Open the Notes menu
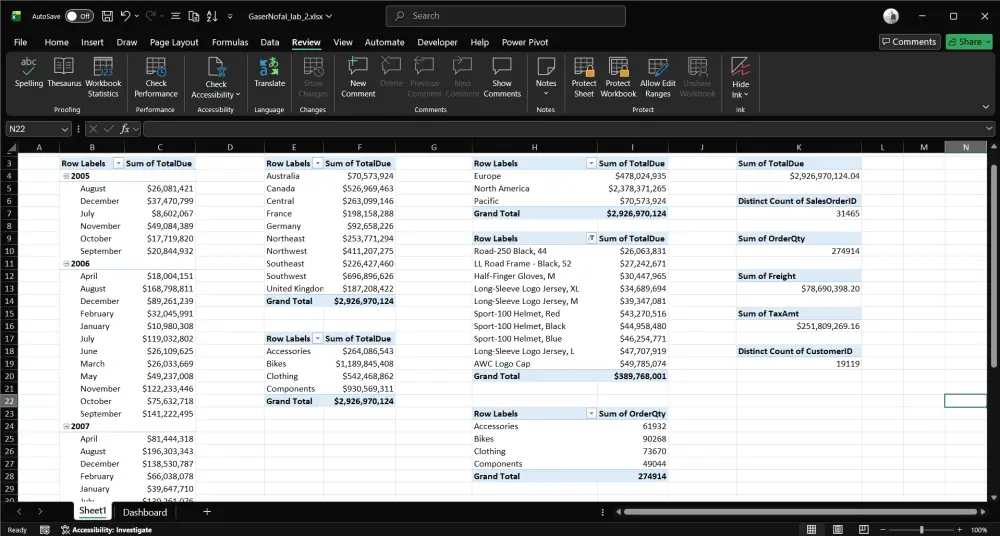Image resolution: width=1000 pixels, height=536 pixels. (546, 77)
